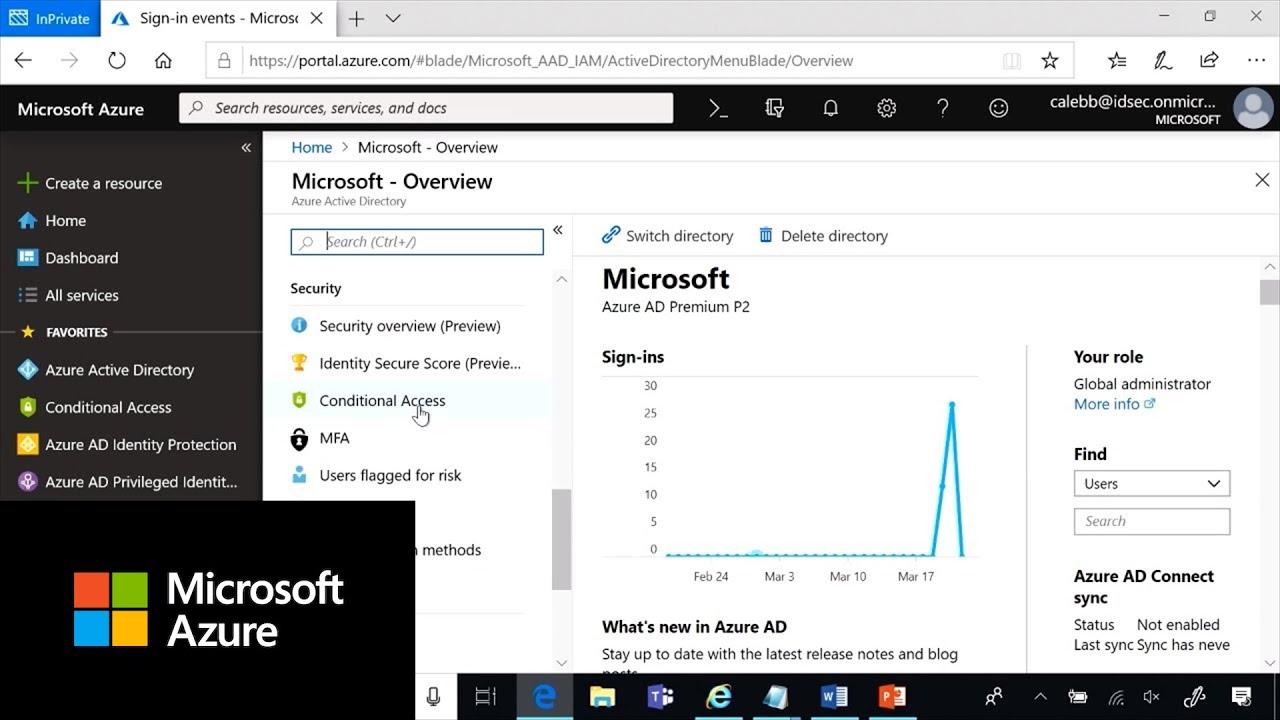
Task: Open the More info link
Action: point(1114,404)
